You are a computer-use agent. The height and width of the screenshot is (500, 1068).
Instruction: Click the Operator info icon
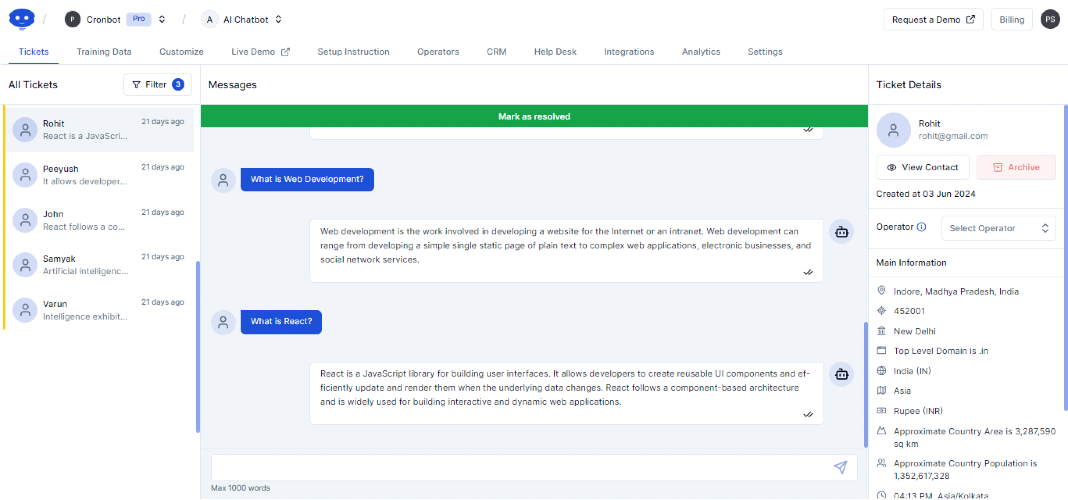tap(922, 227)
